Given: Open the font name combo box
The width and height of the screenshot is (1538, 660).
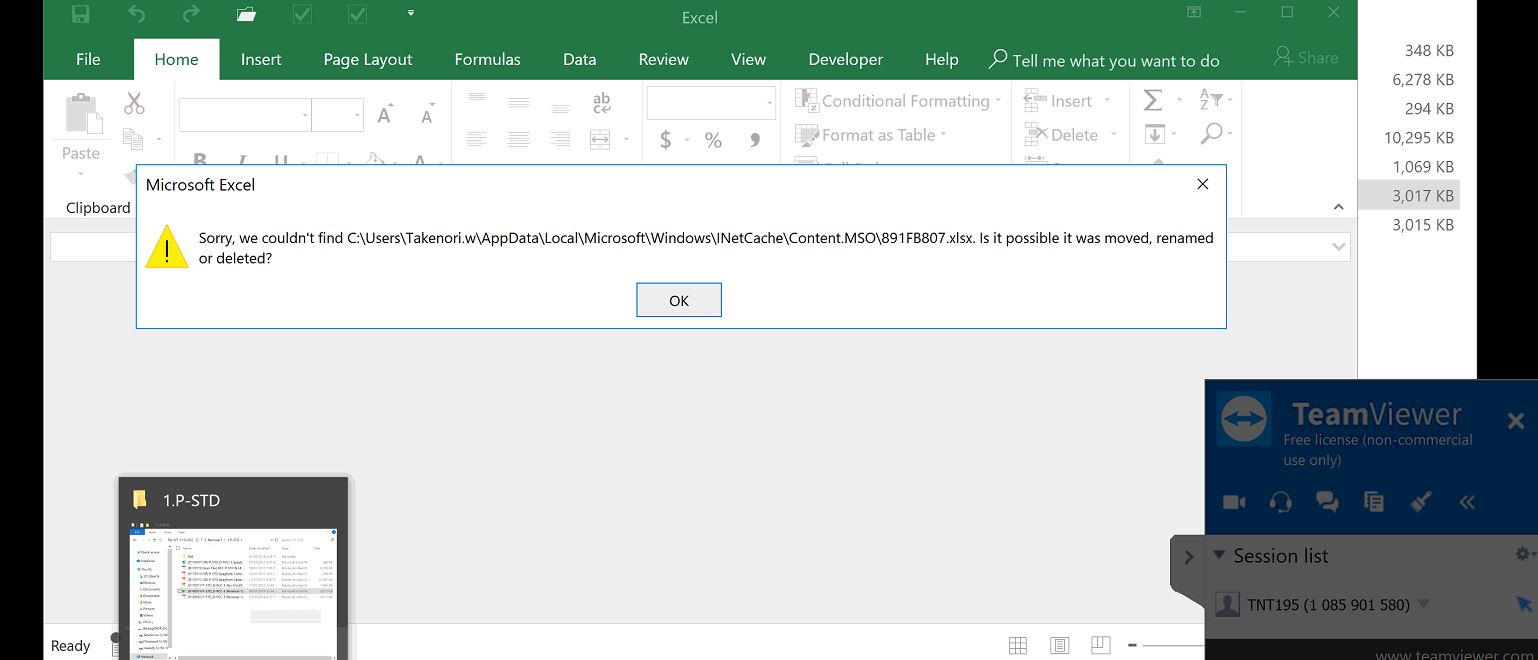Looking at the screenshot, I should 245,115.
